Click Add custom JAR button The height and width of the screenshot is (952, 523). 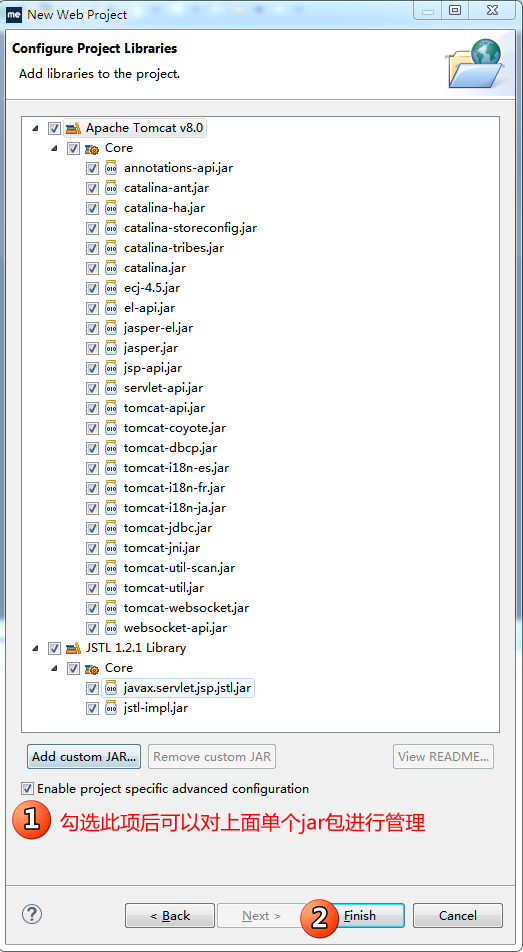(x=84, y=757)
